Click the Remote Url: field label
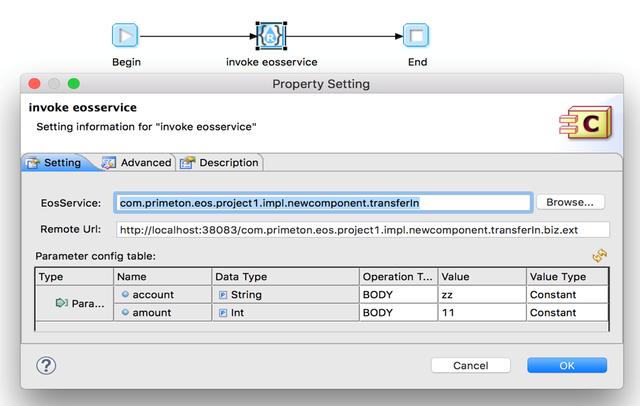This screenshot has height=406, width=640. pos(71,229)
